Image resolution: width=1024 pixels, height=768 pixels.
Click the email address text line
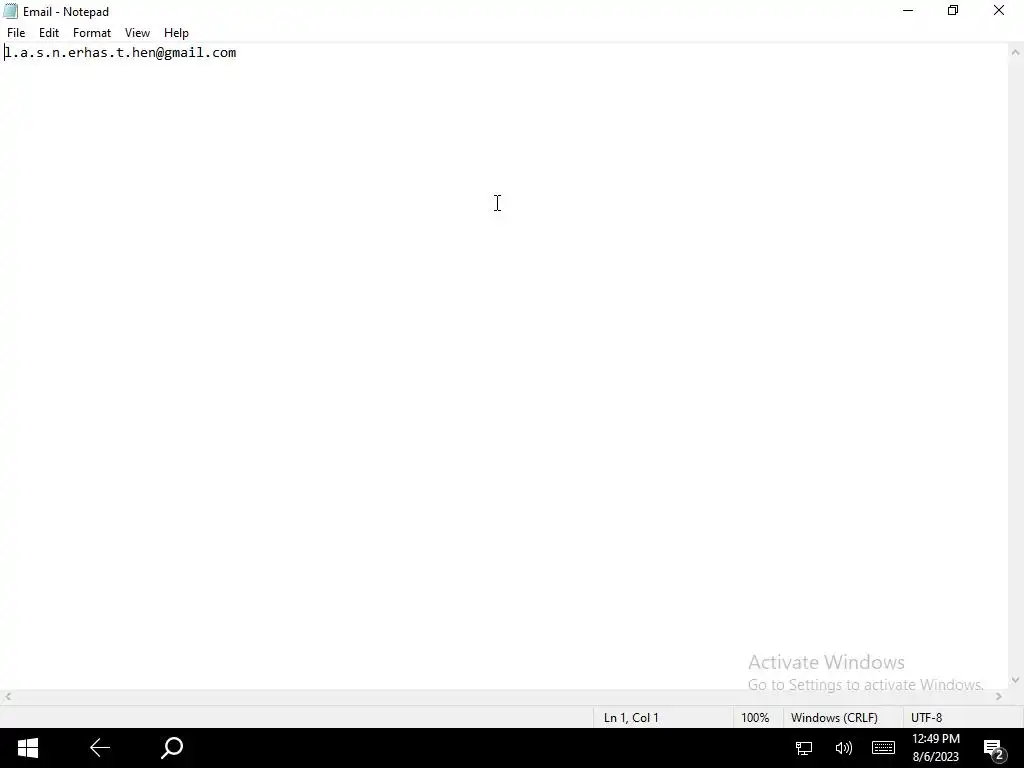point(120,53)
